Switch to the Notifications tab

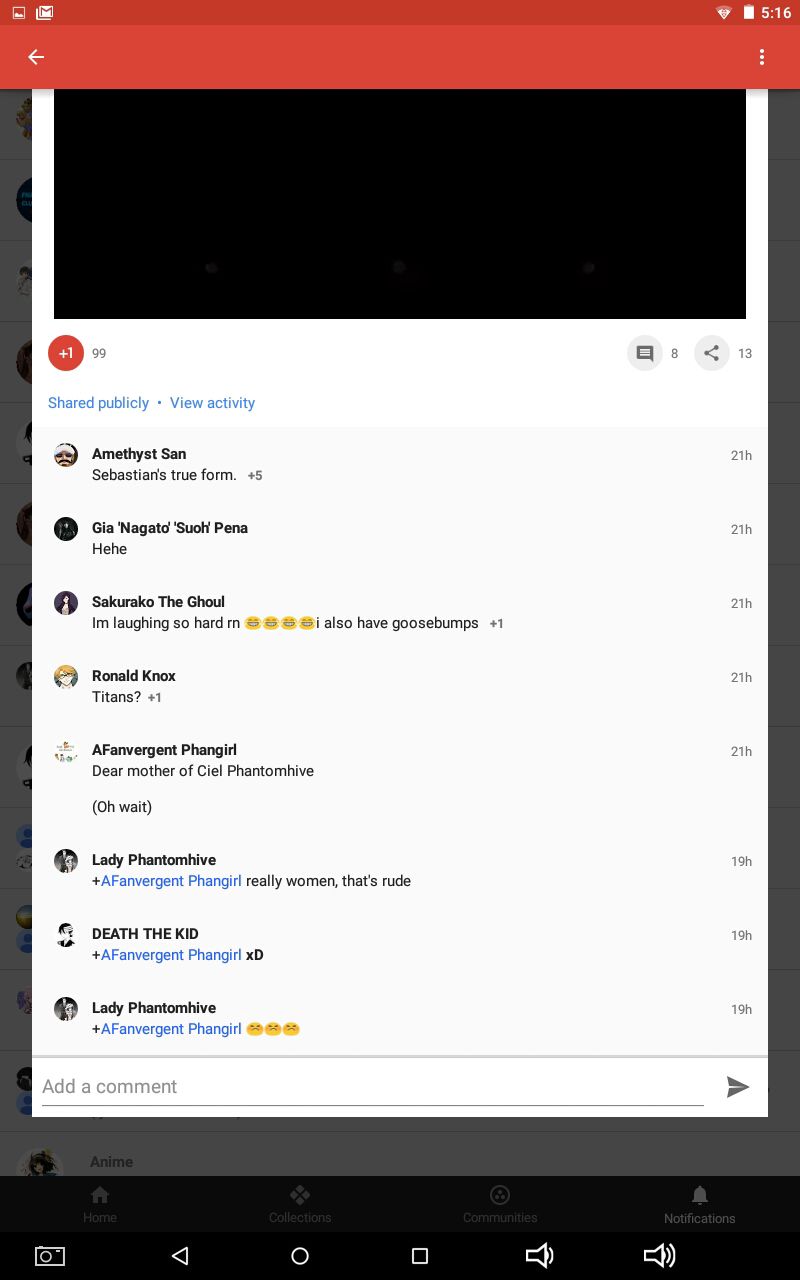pyautogui.click(x=699, y=1205)
